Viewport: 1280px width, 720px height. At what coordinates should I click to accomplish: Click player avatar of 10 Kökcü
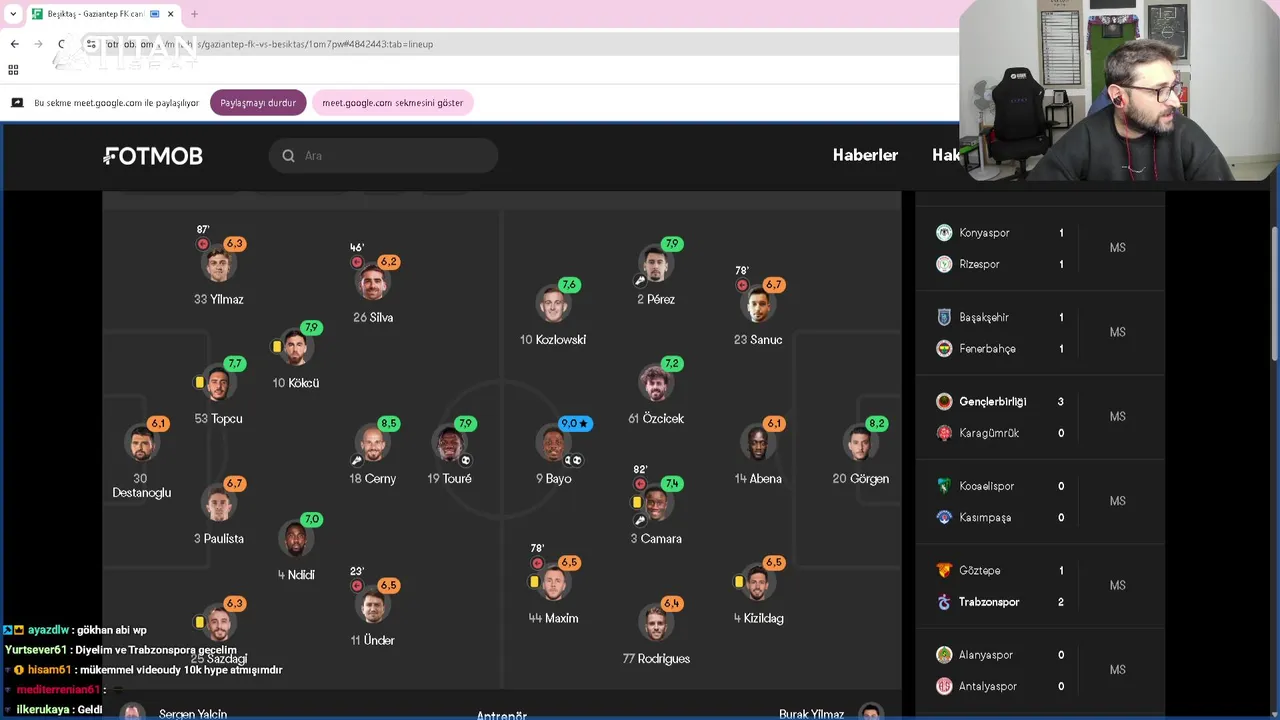click(296, 348)
